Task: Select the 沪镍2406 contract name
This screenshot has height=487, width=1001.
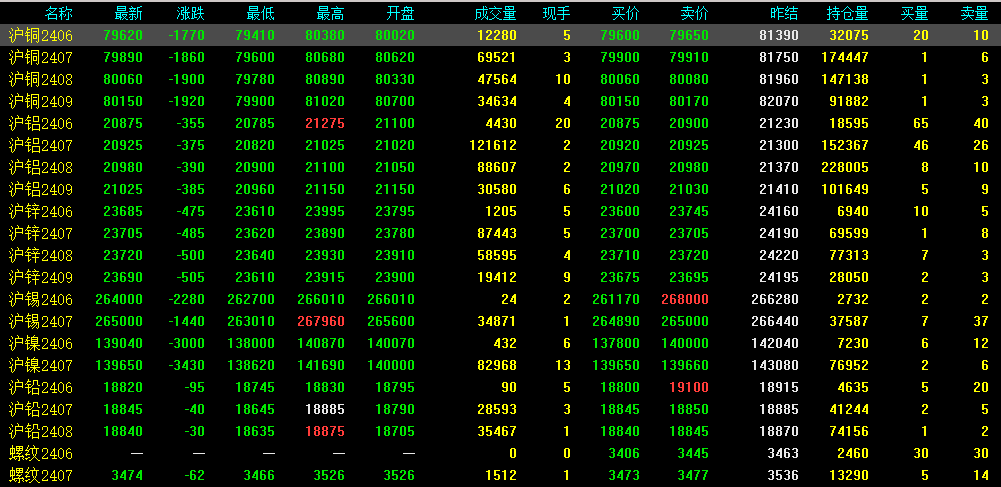Action: (40, 343)
